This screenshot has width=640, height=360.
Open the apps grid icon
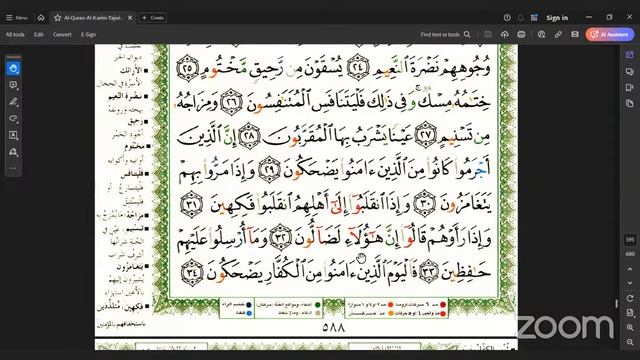(x=534, y=18)
